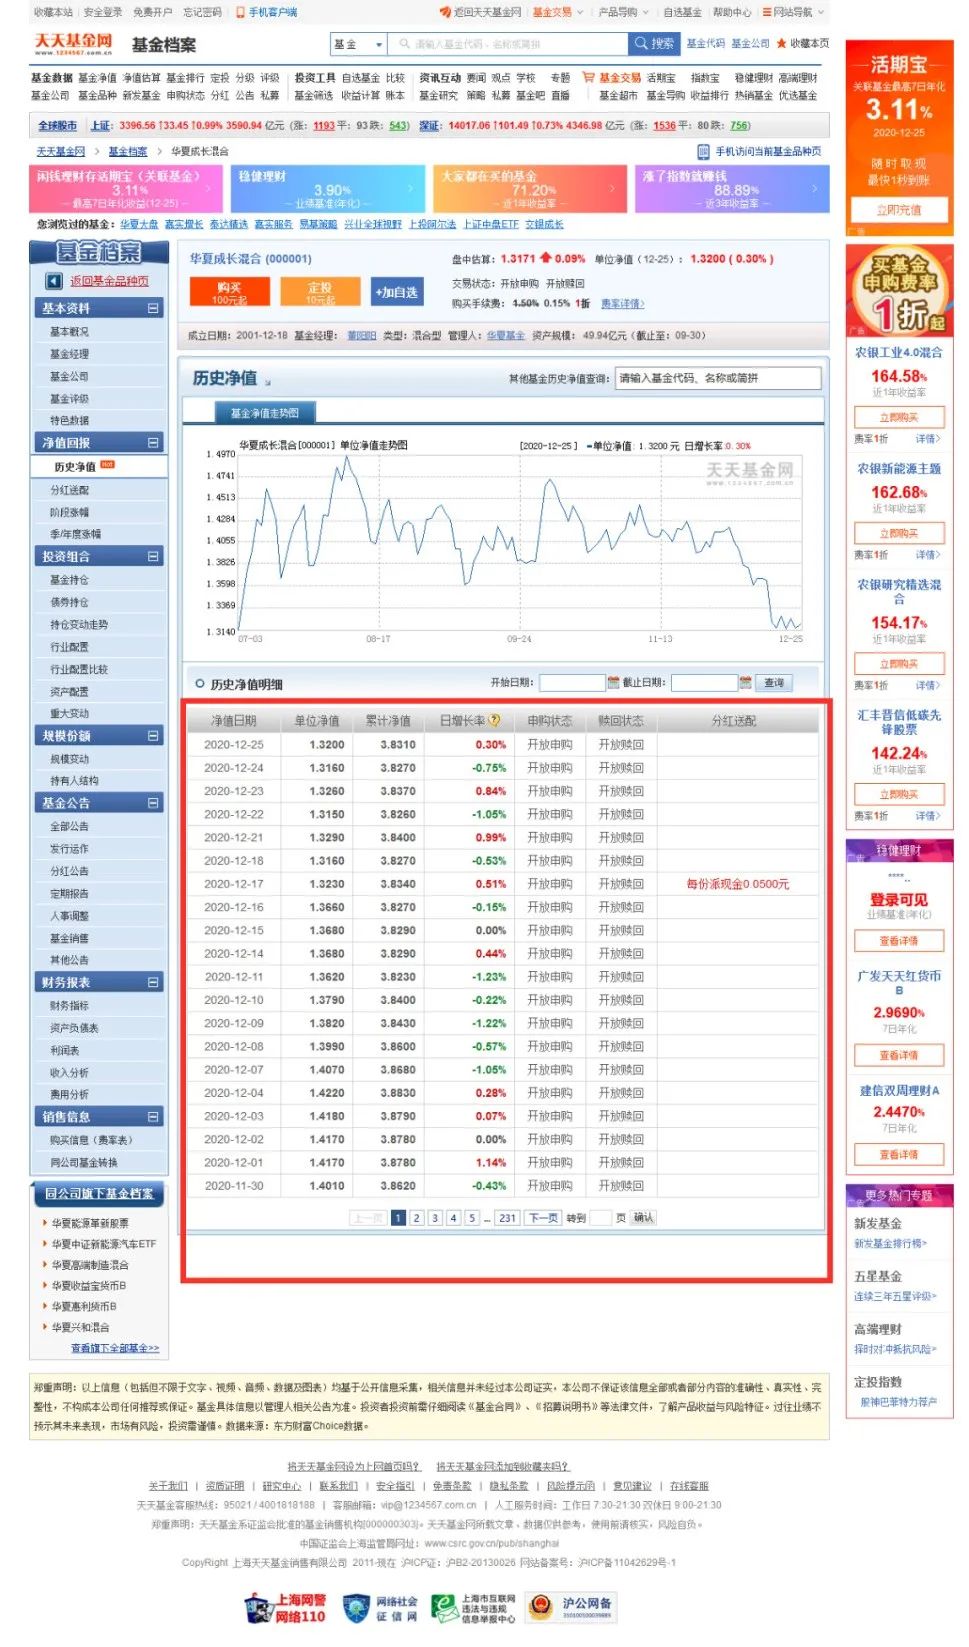This screenshot has width=969, height=1647.
Task: Click the 其他基金历史净值查询 input
Action: click(718, 378)
